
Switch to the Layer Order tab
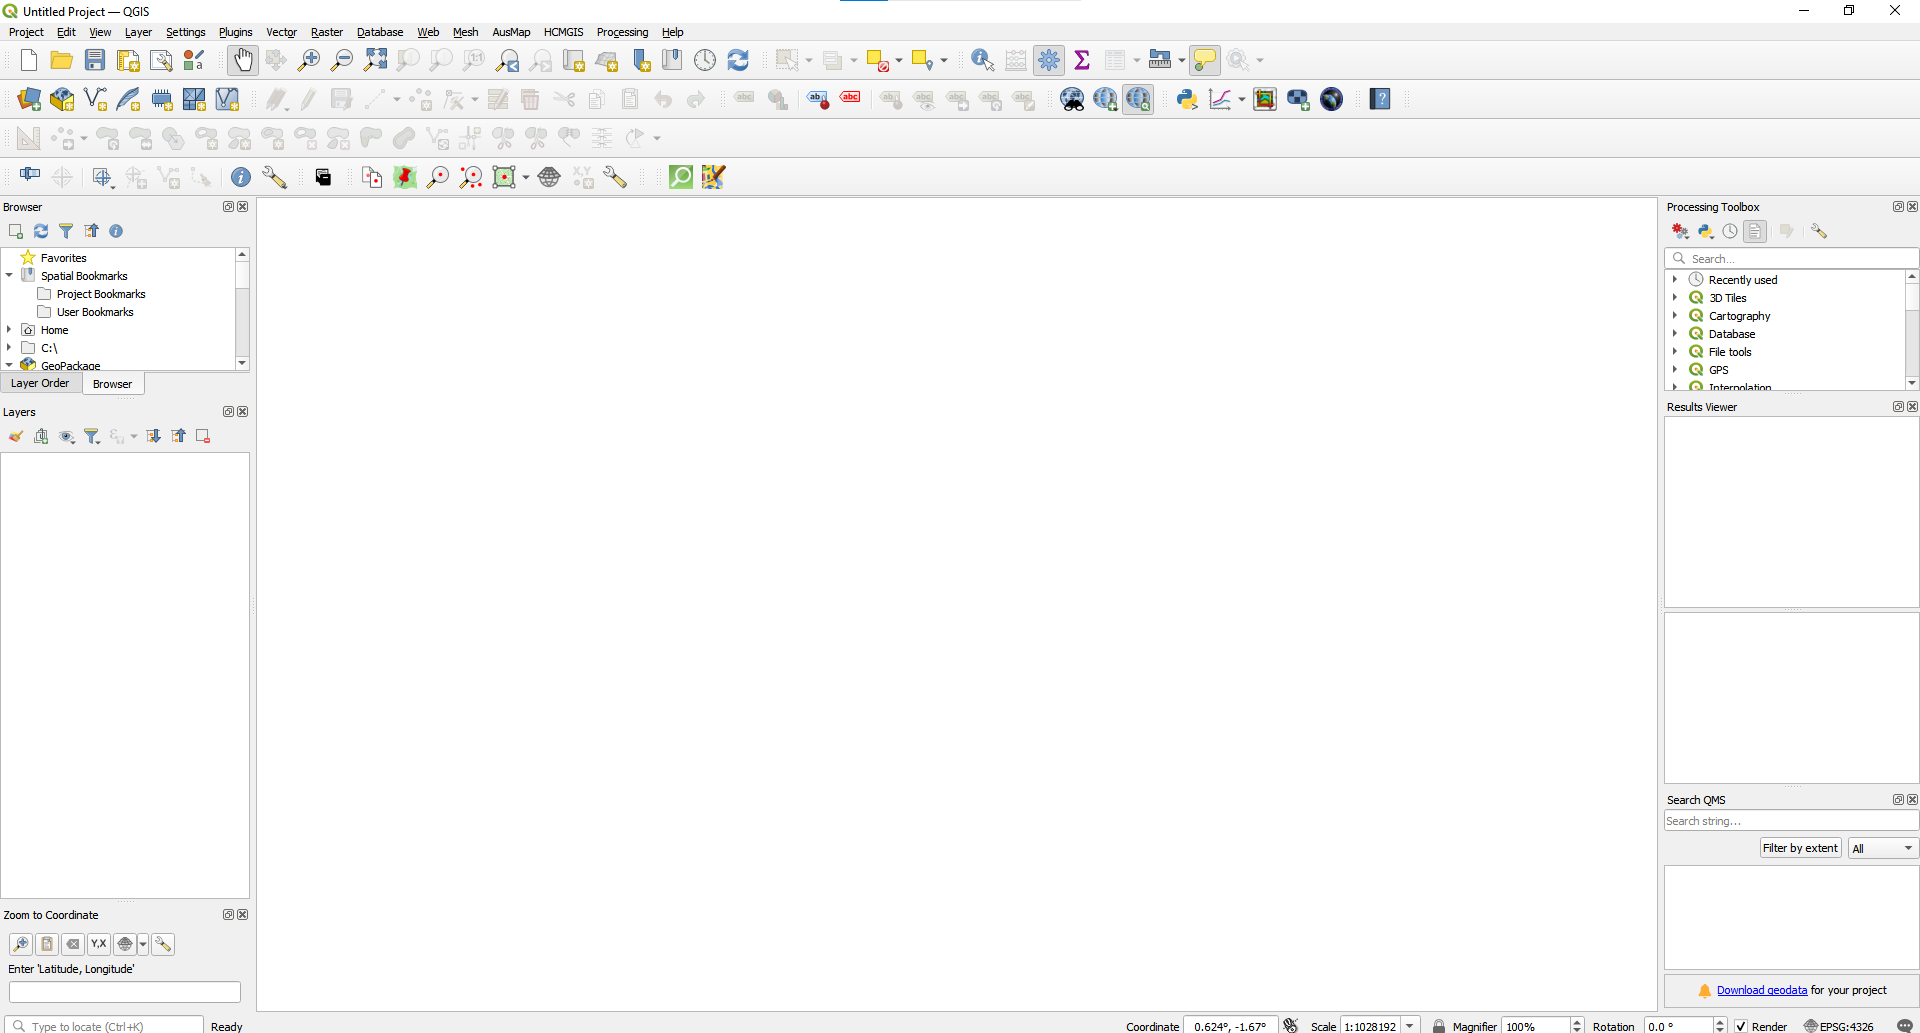point(40,383)
